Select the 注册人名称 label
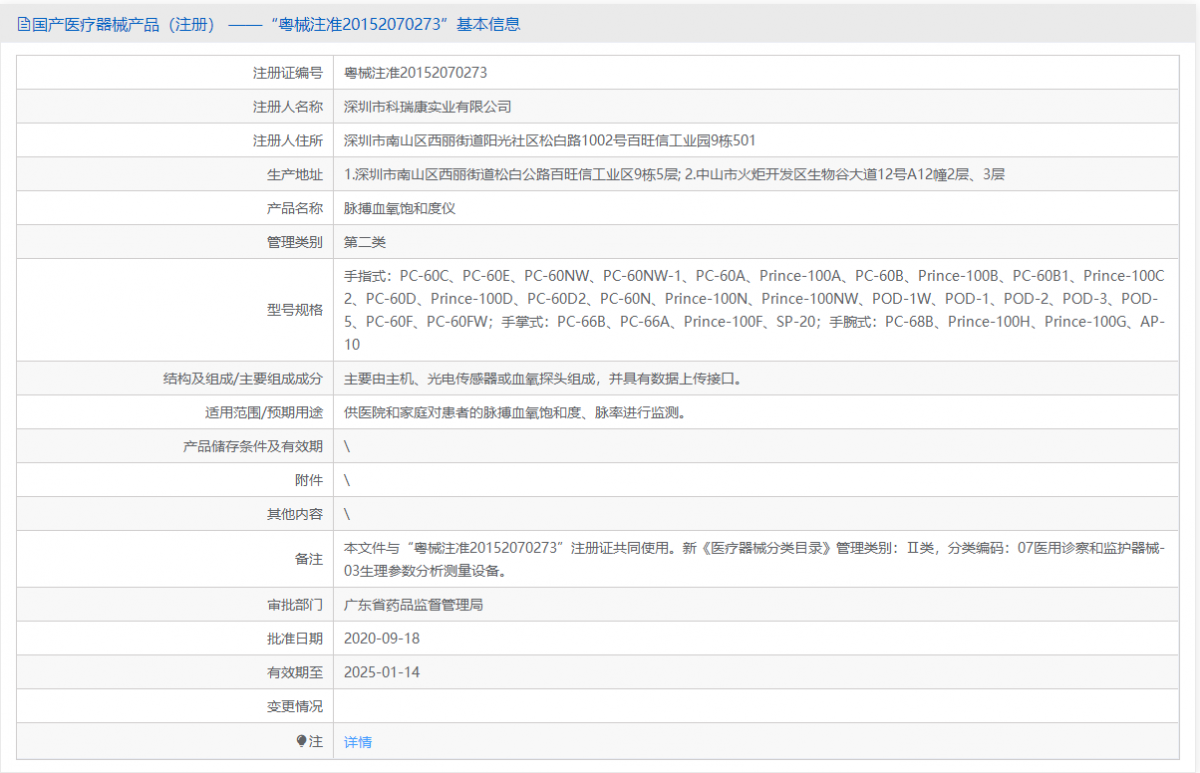The image size is (1200, 773). click(288, 106)
